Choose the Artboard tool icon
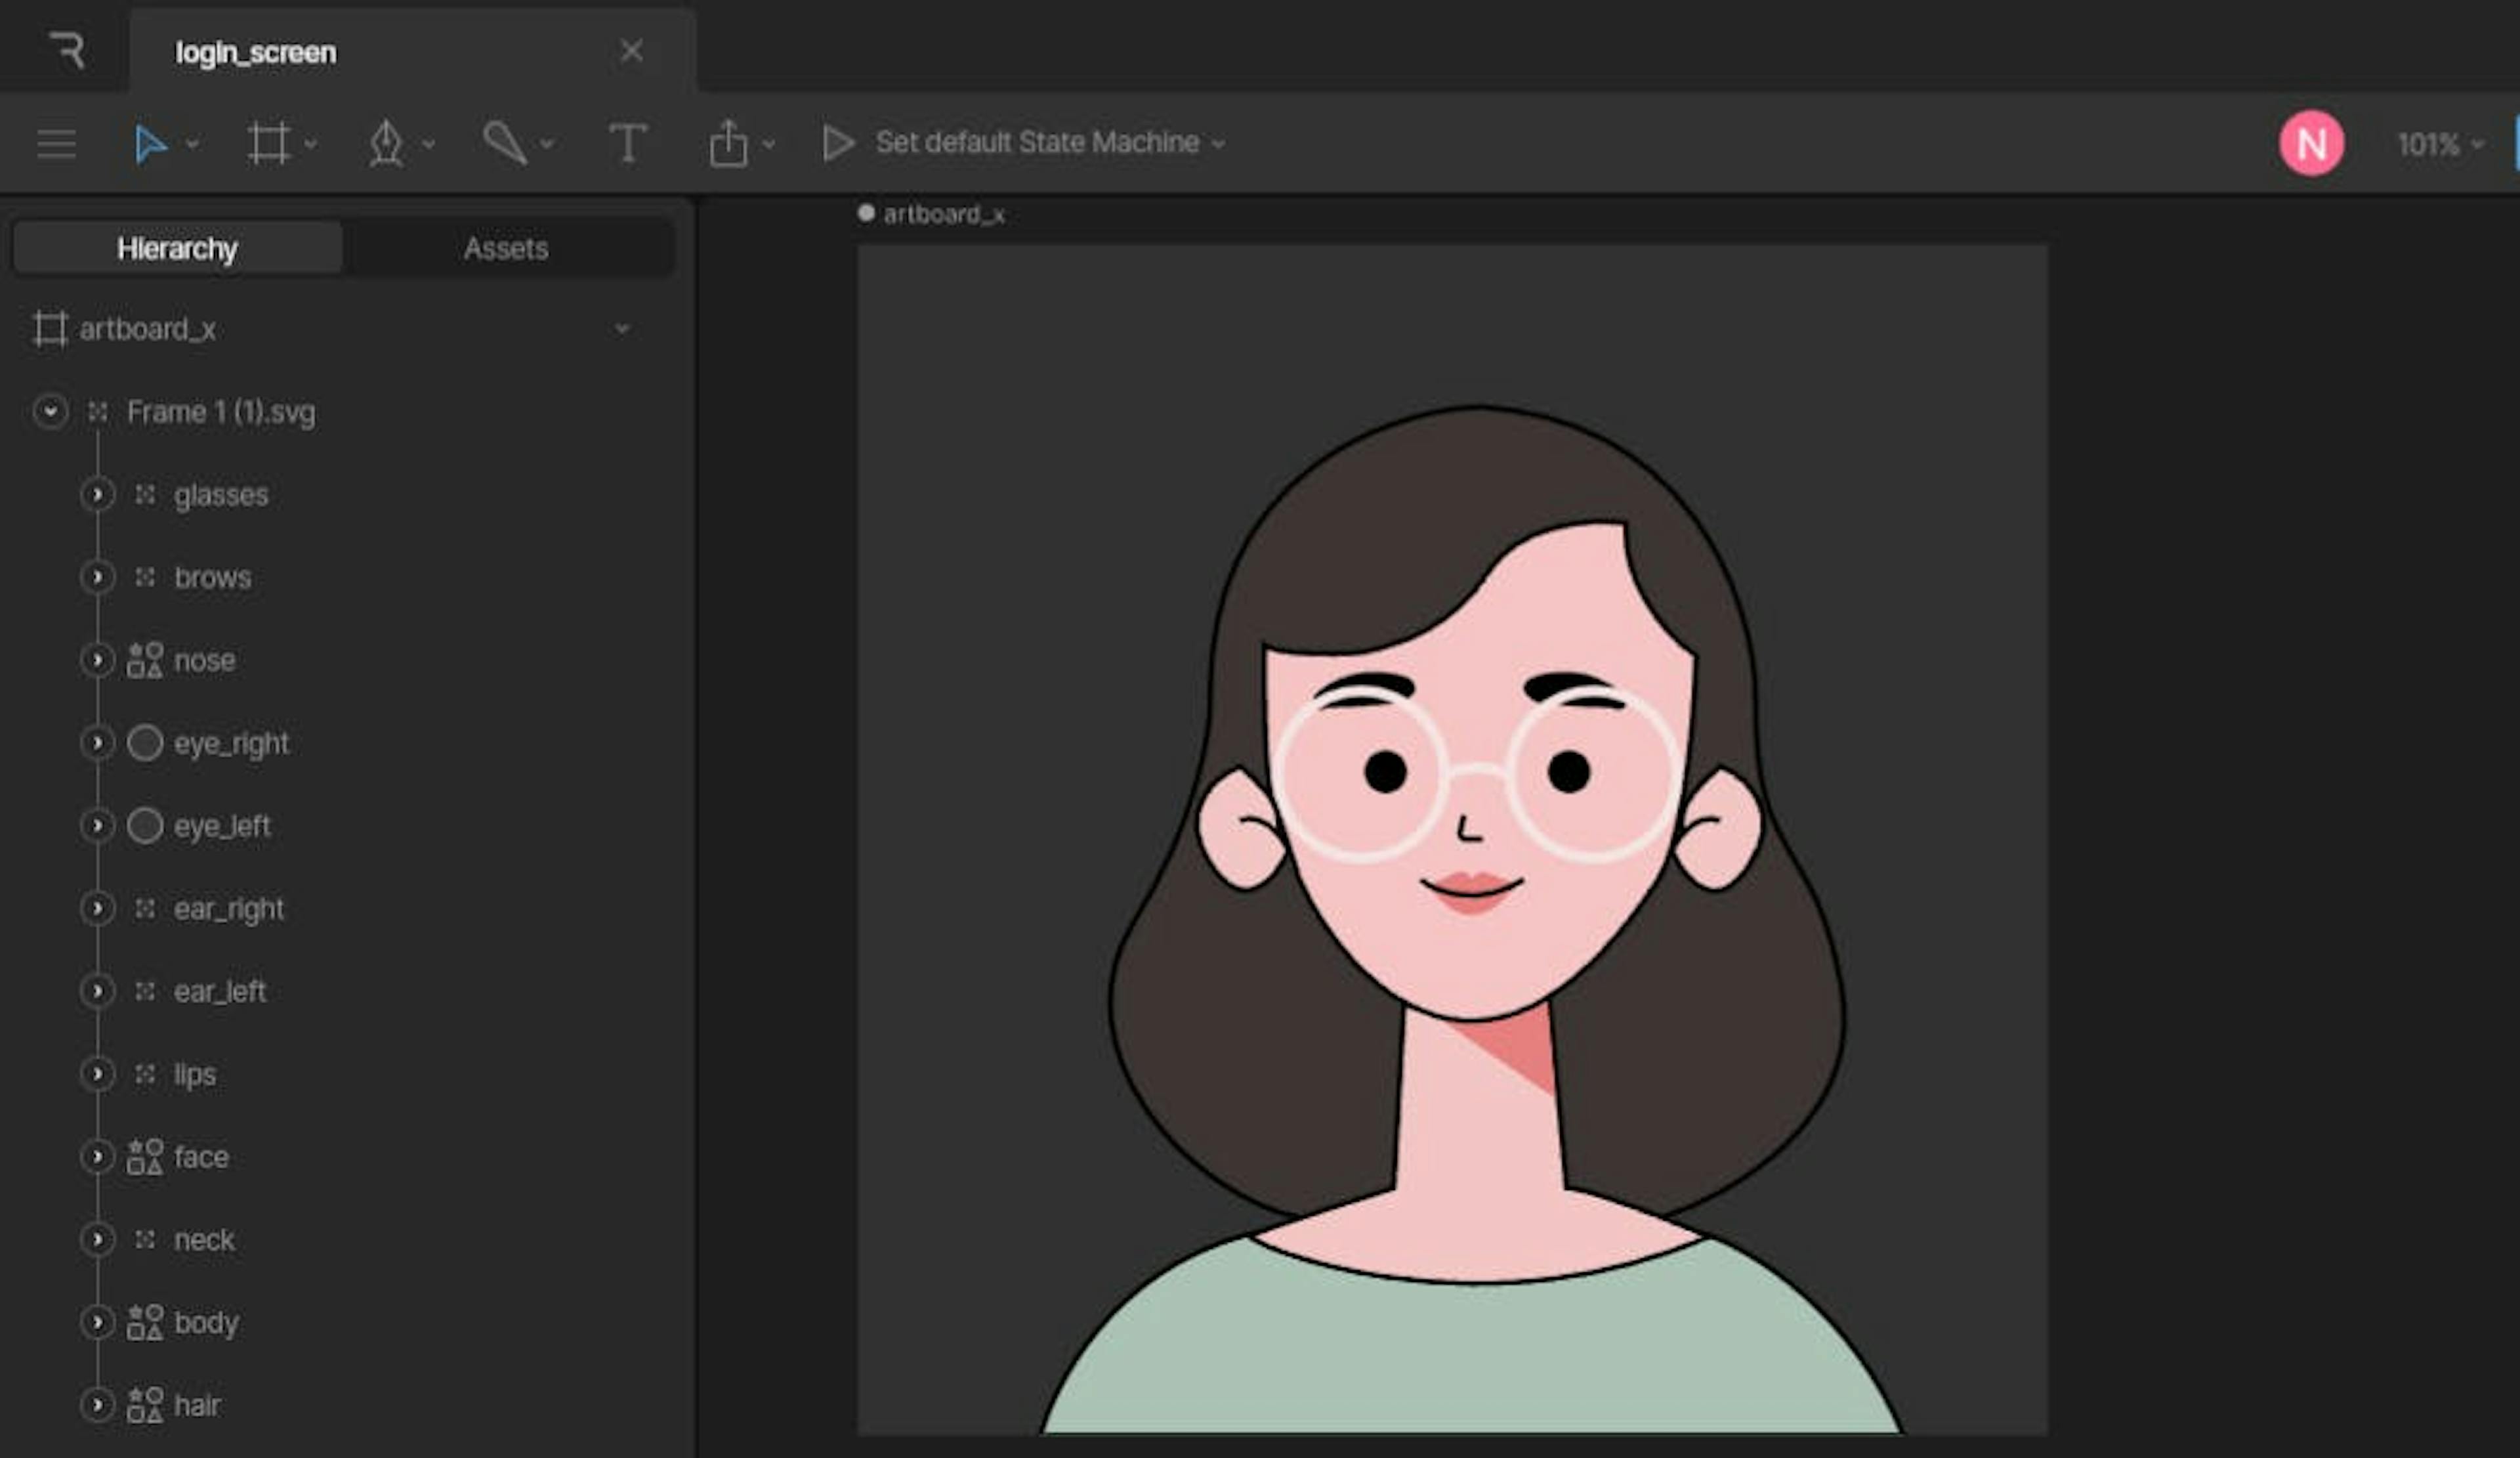Image resolution: width=2520 pixels, height=1458 pixels. pos(268,144)
